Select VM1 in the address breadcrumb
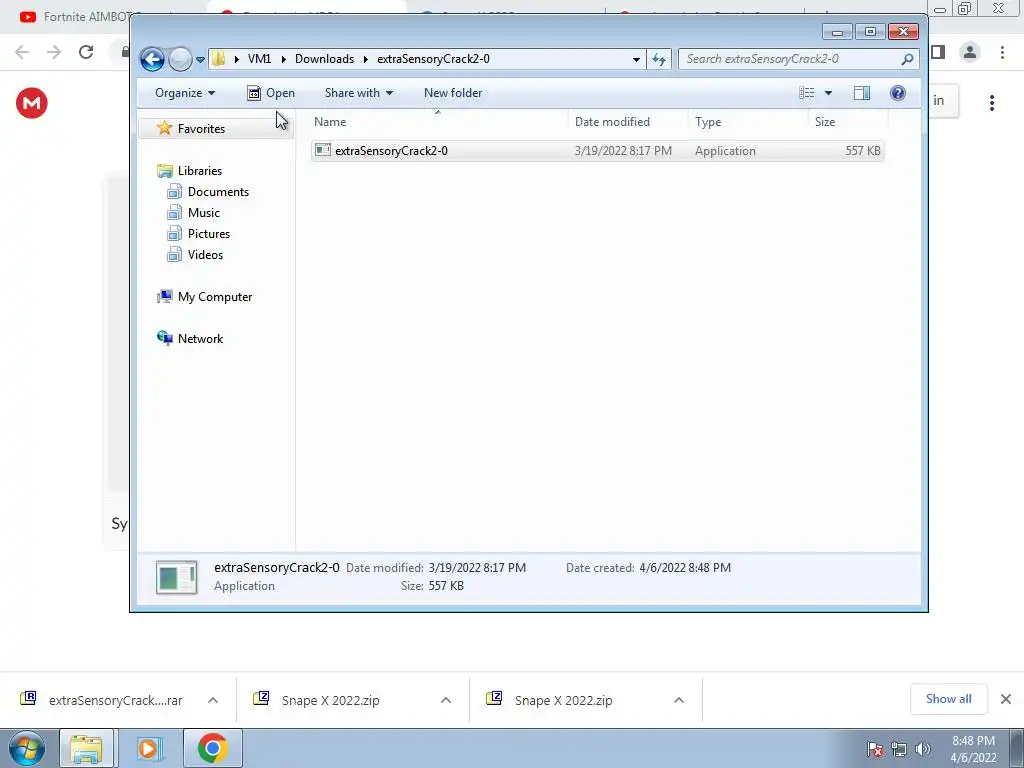This screenshot has width=1024, height=768. tap(259, 59)
